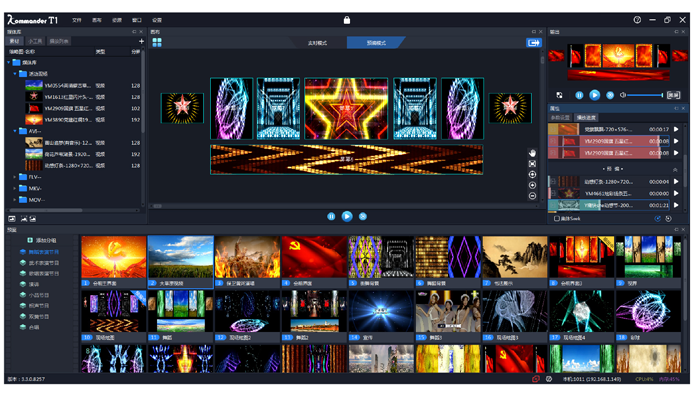Image resolution: width=696 pixels, height=401 pixels.
Task: Click the grid layout icon in canvas panel
Action: 156,42
